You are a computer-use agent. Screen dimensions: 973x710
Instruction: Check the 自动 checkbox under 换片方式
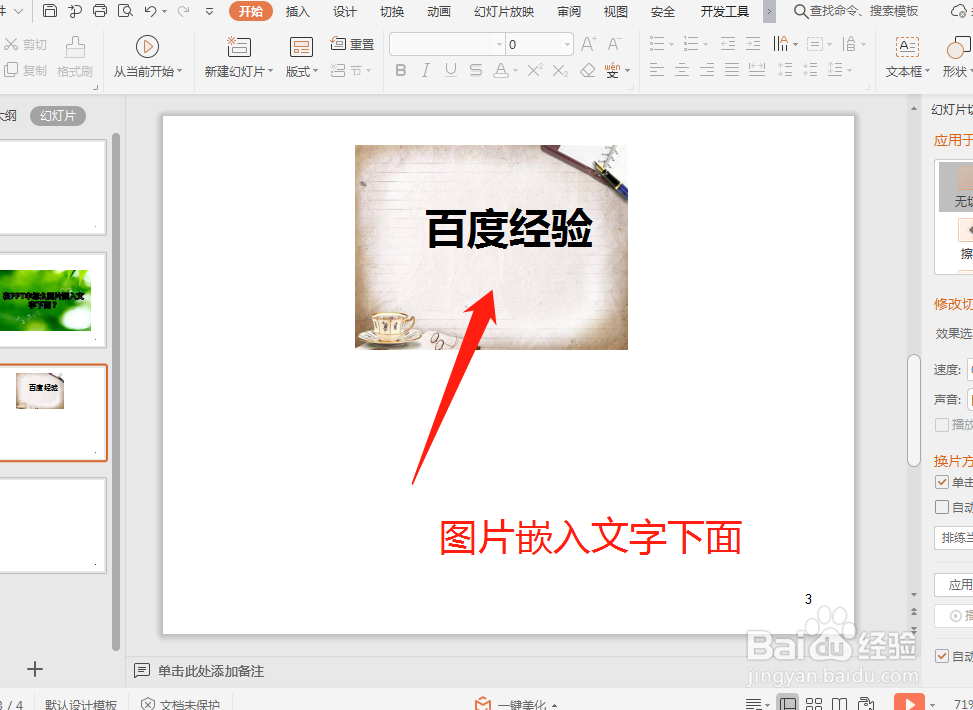pos(941,507)
